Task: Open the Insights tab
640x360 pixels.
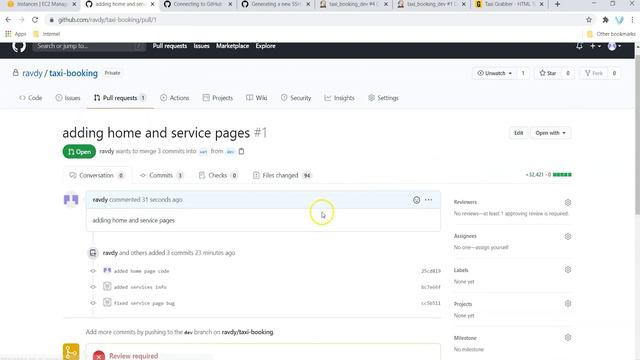Action: click(339, 98)
